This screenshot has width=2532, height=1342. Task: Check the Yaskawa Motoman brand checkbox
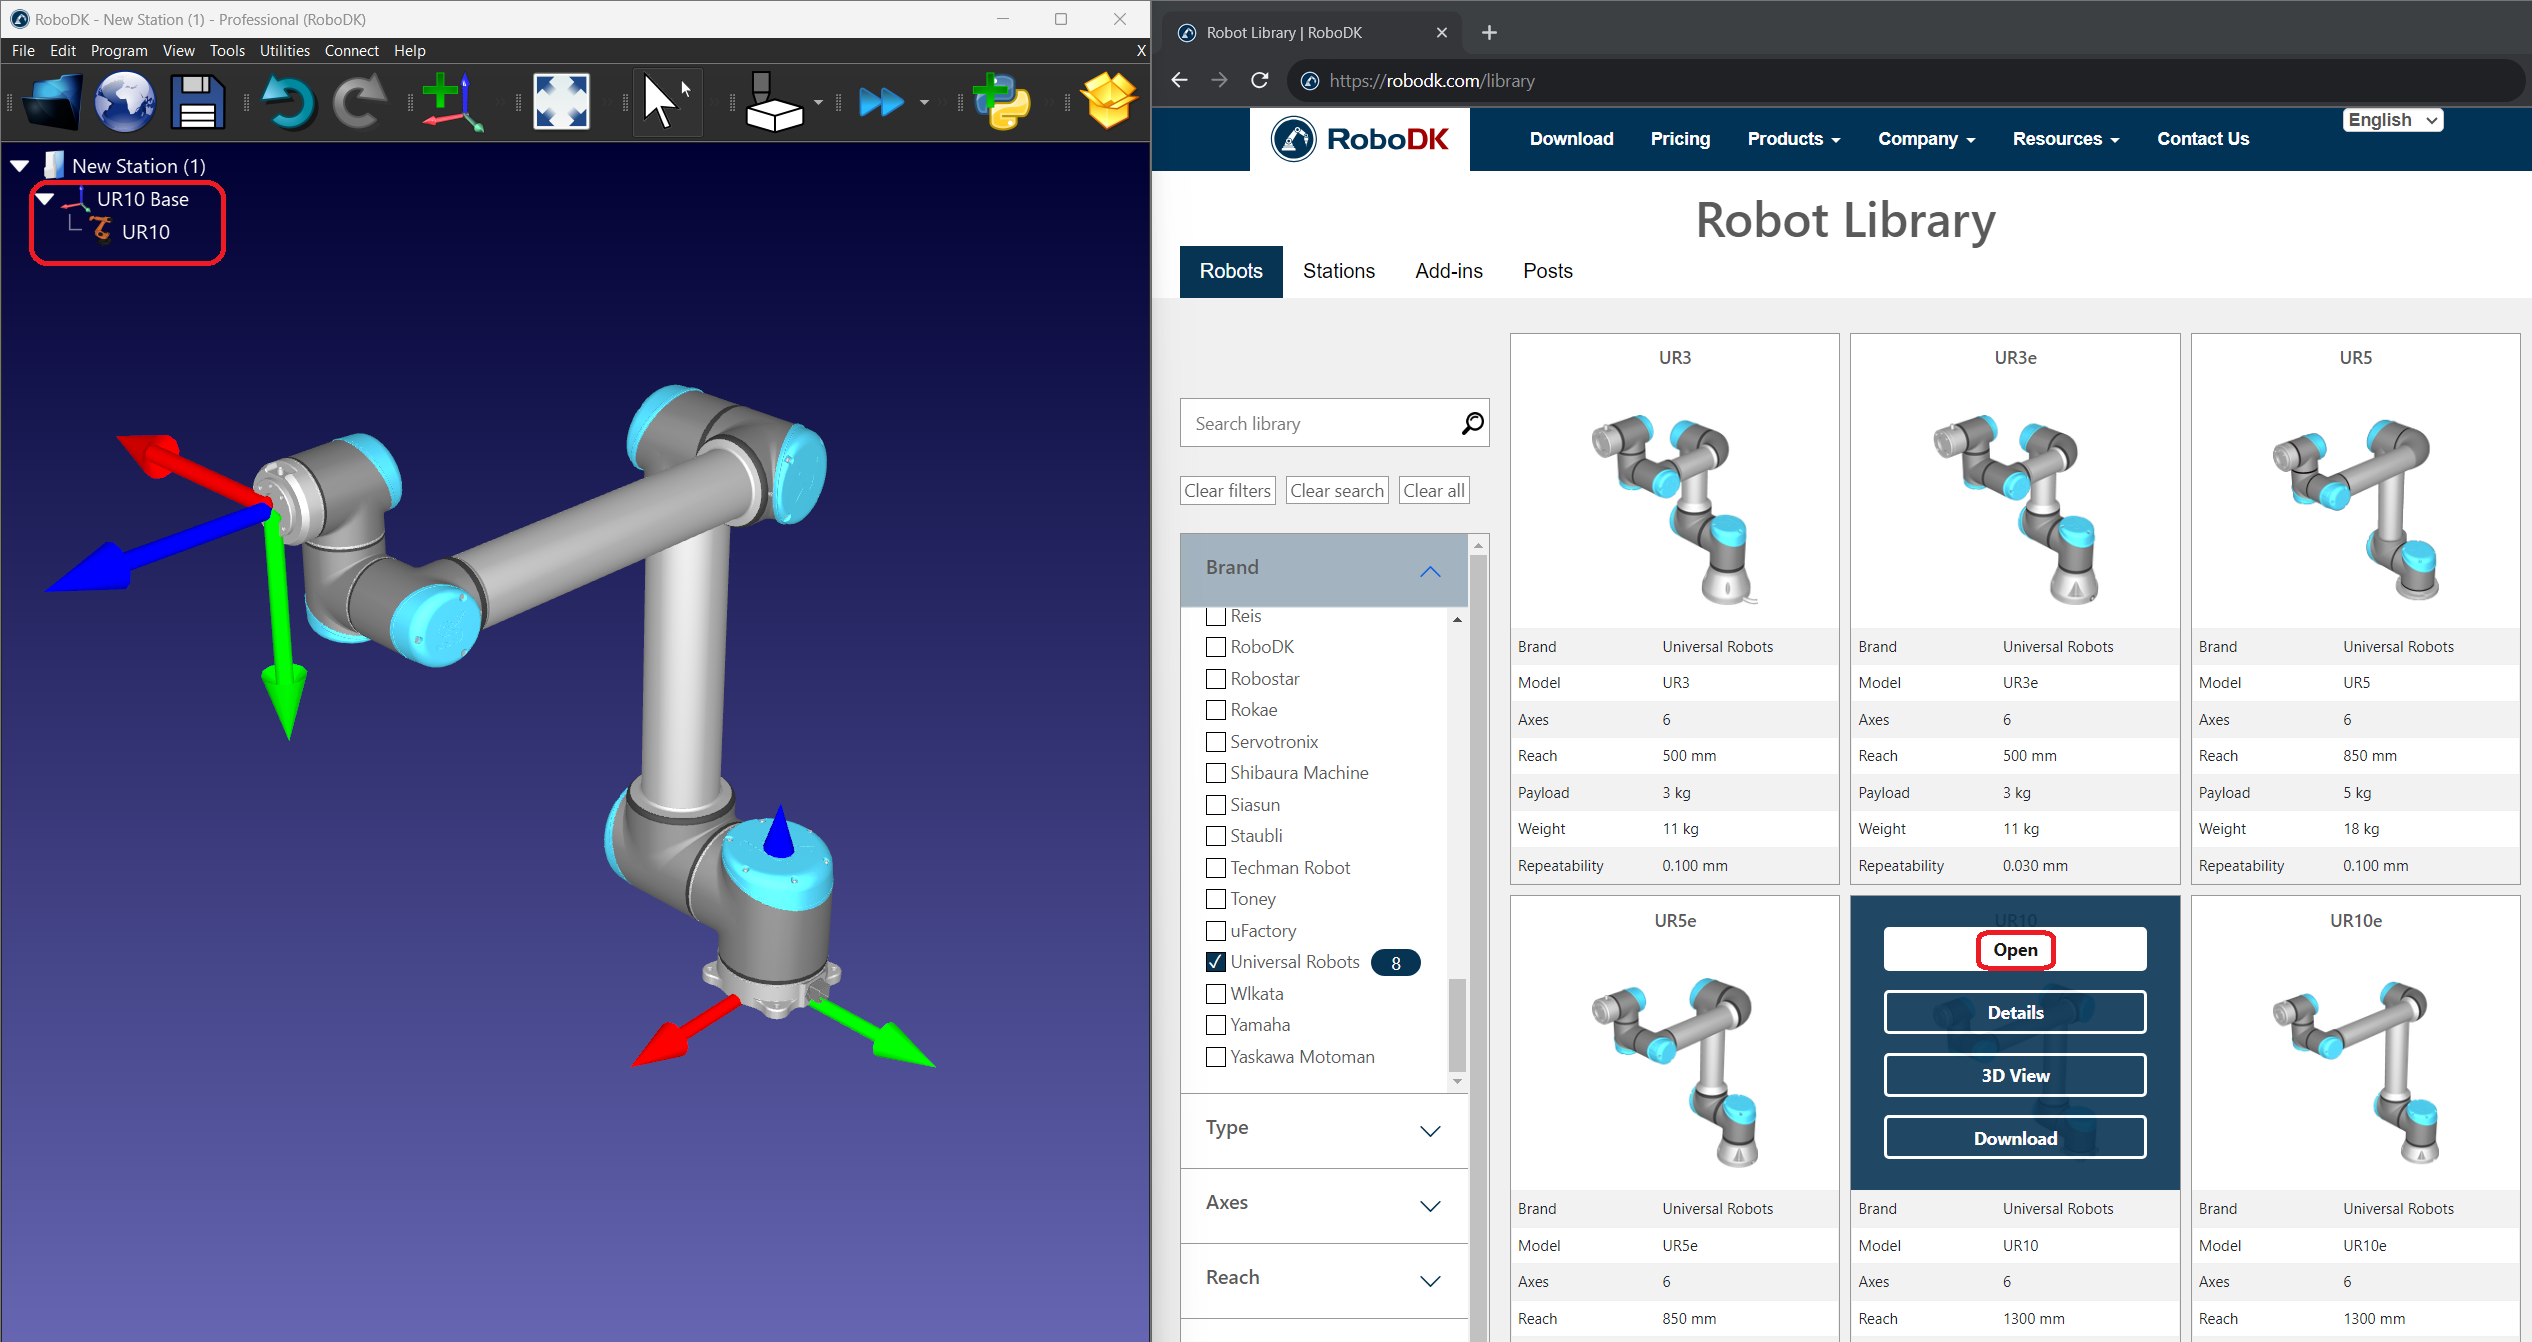[1216, 1057]
